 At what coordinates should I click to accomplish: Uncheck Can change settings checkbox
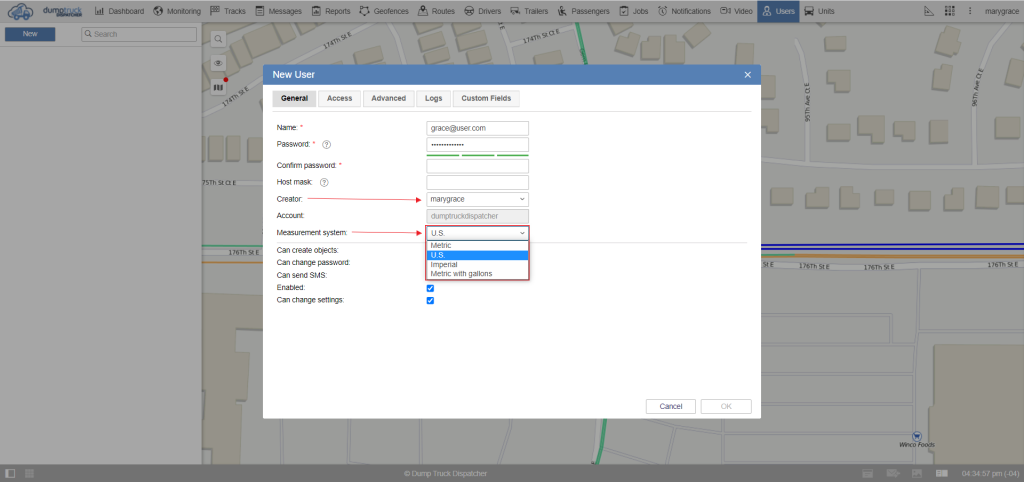(x=430, y=300)
